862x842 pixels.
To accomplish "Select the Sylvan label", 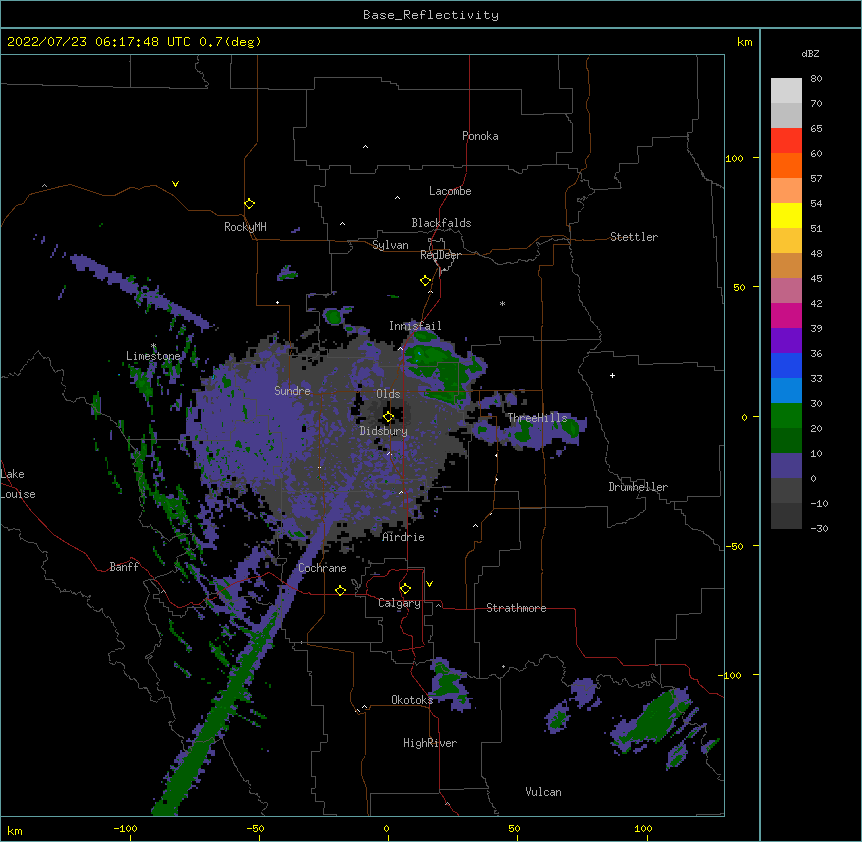I will pyautogui.click(x=390, y=245).
